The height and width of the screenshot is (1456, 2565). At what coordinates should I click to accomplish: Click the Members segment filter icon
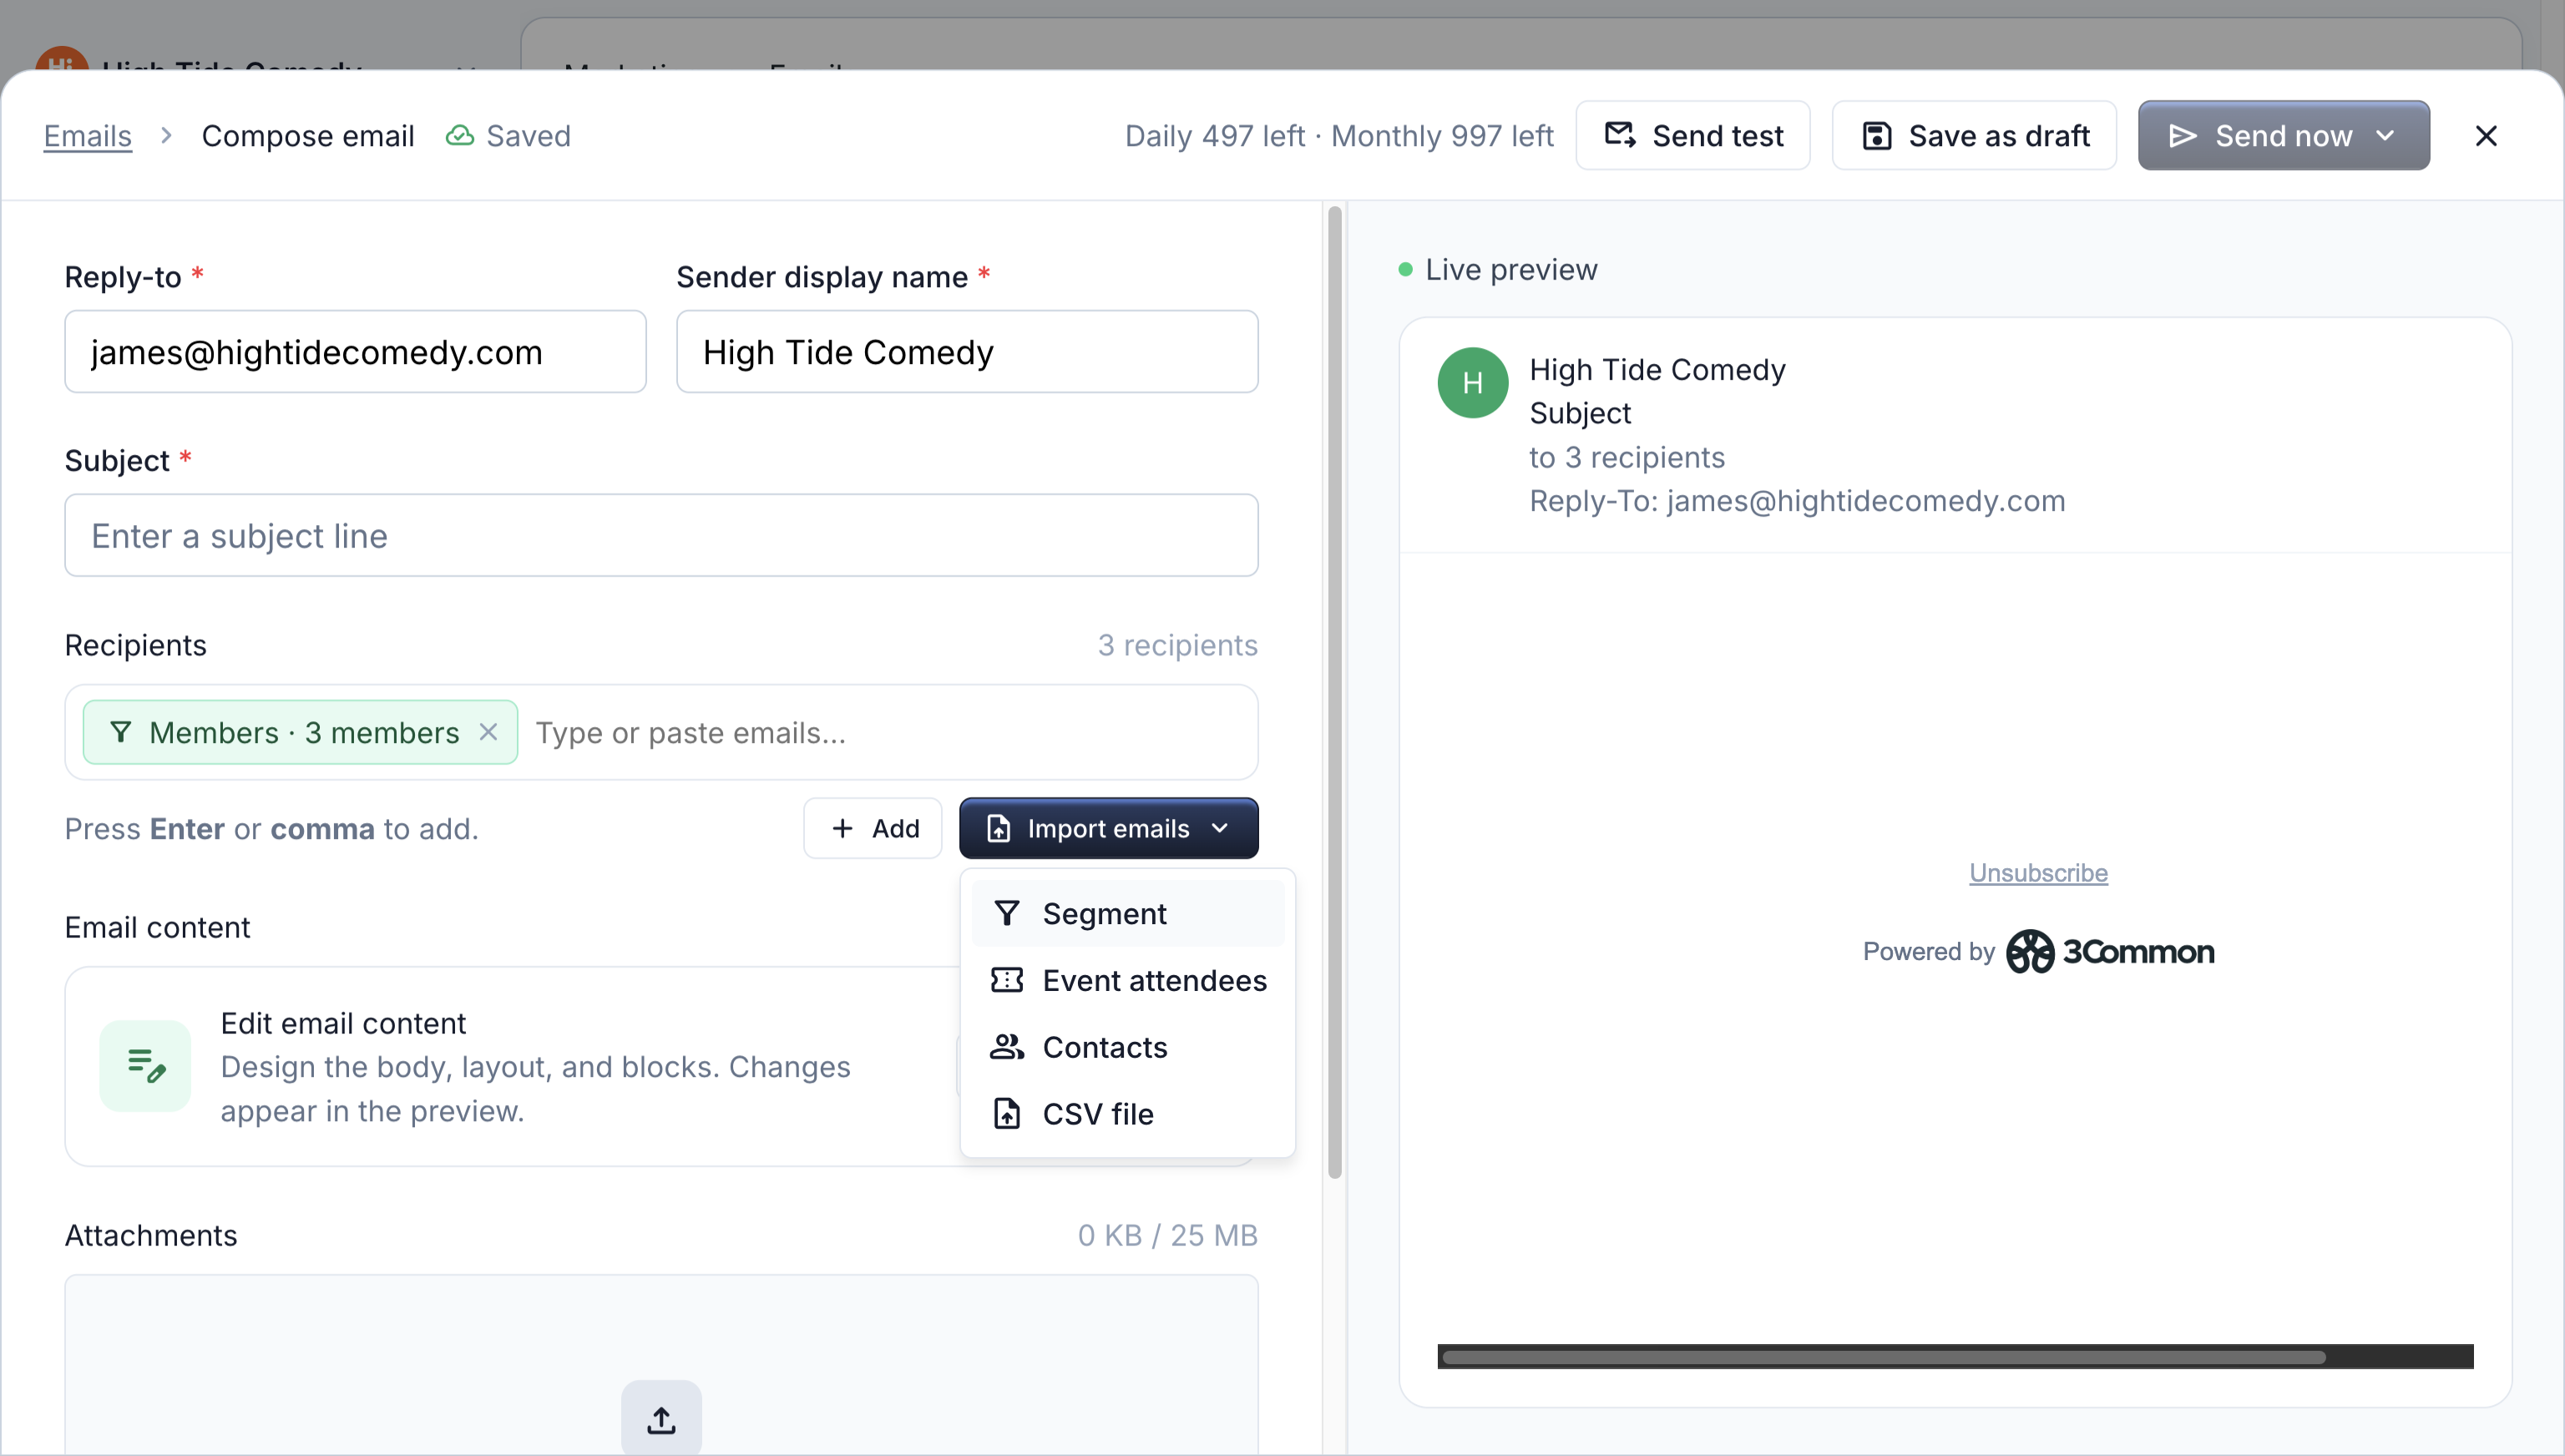(x=121, y=732)
